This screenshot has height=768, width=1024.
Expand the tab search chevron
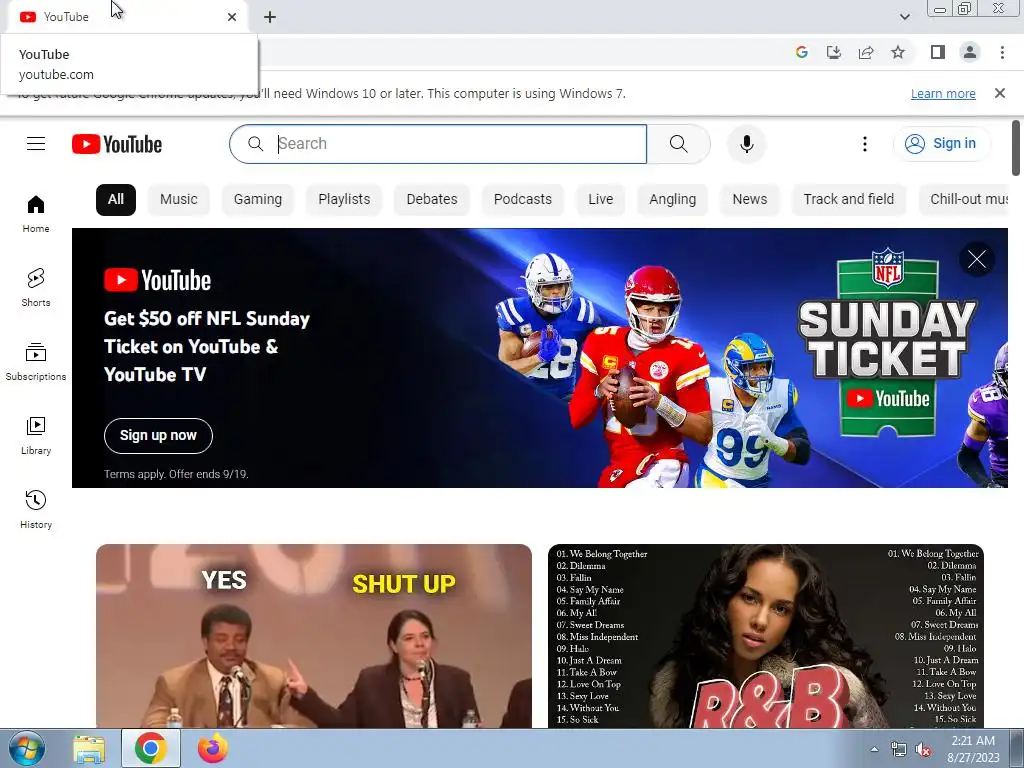pos(904,17)
